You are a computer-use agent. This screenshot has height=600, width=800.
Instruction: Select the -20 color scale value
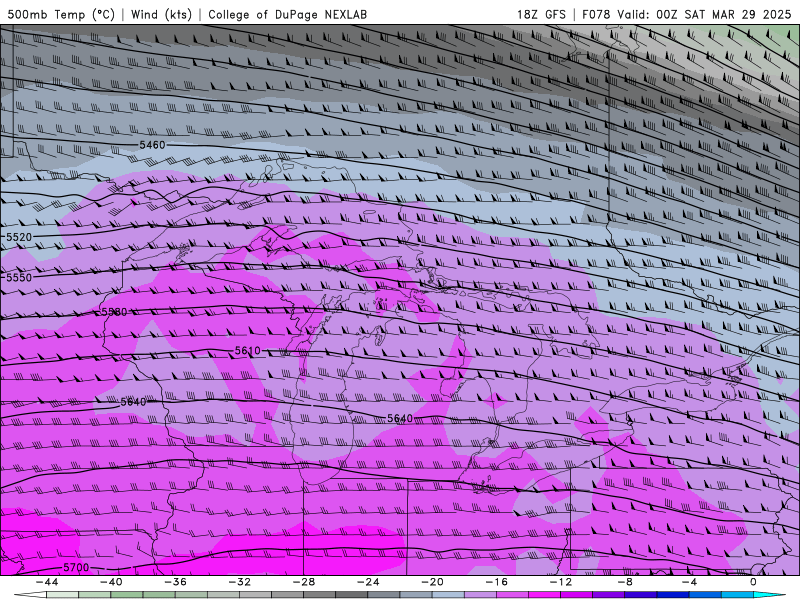432,582
